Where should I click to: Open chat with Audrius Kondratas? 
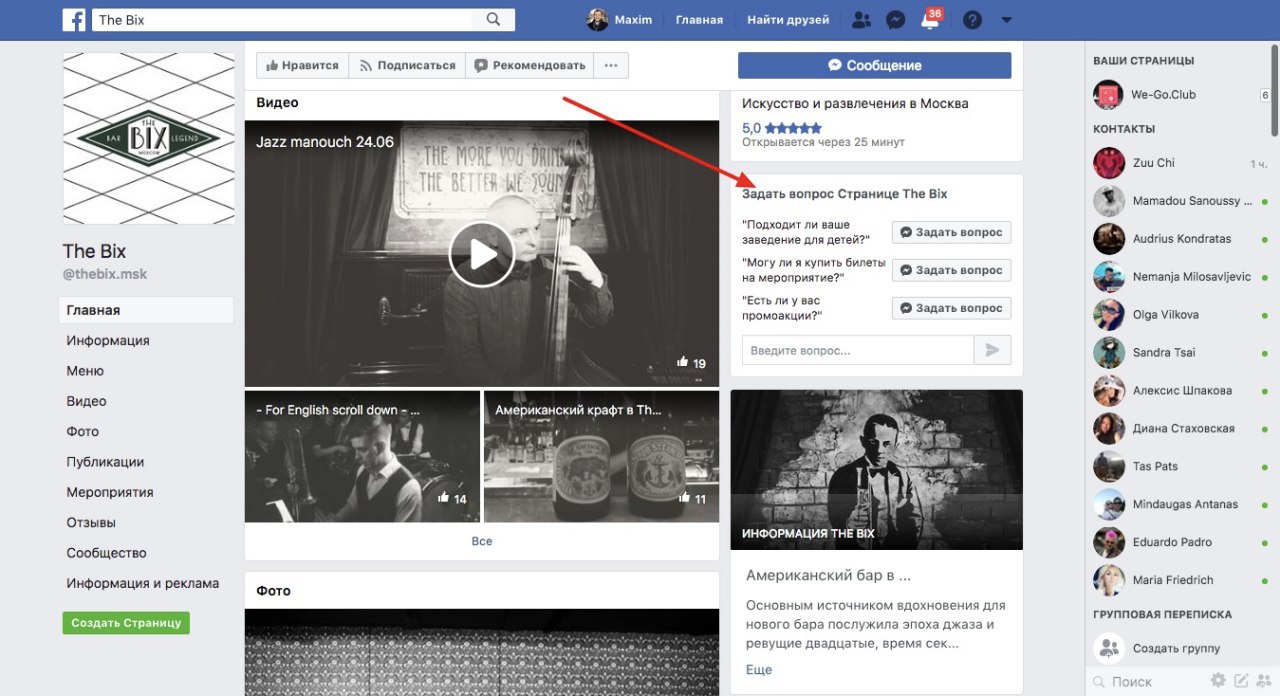point(1178,239)
